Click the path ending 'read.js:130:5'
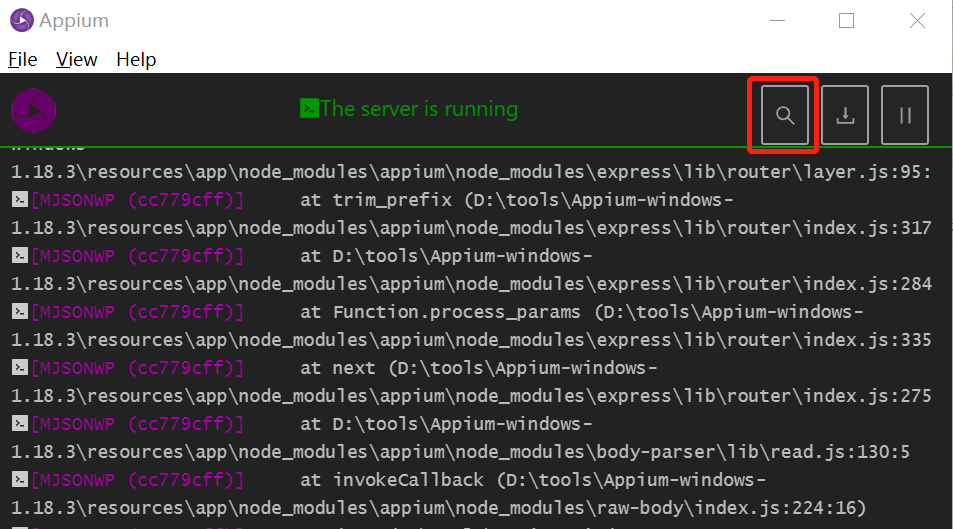953x529 pixels. coord(460,452)
